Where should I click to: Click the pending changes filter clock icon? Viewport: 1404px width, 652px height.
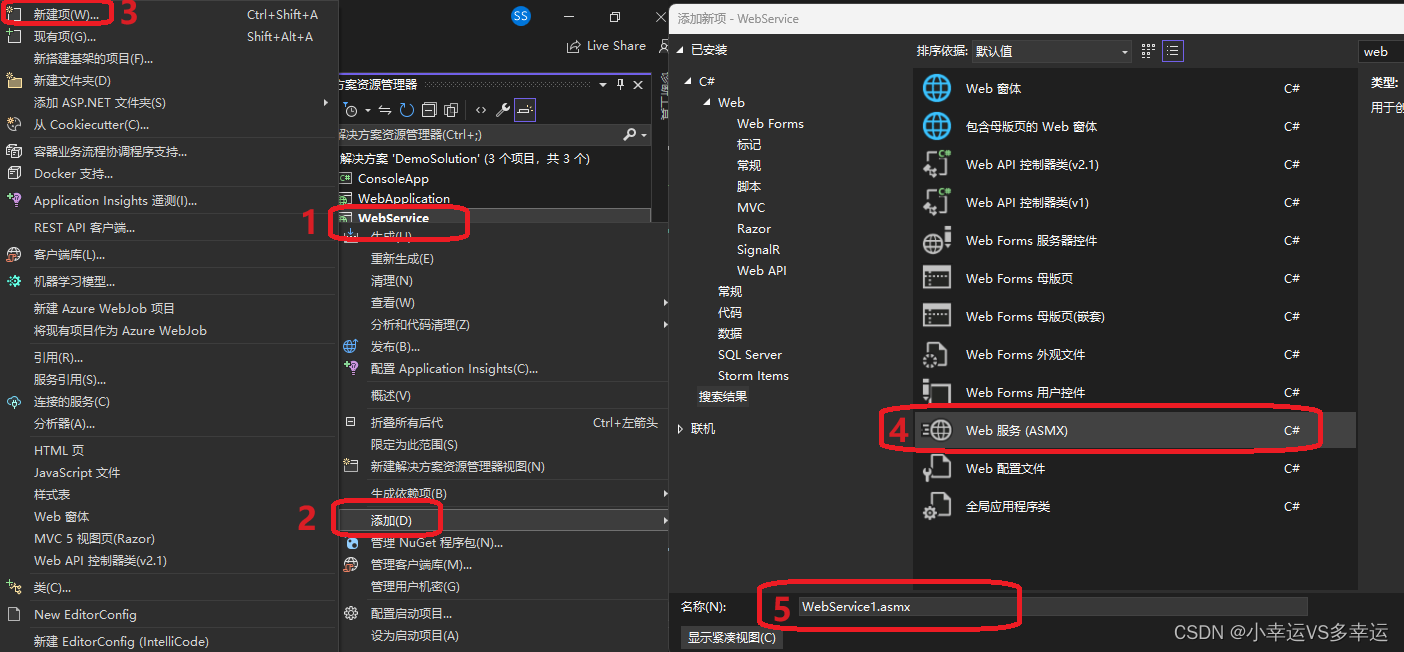click(350, 109)
